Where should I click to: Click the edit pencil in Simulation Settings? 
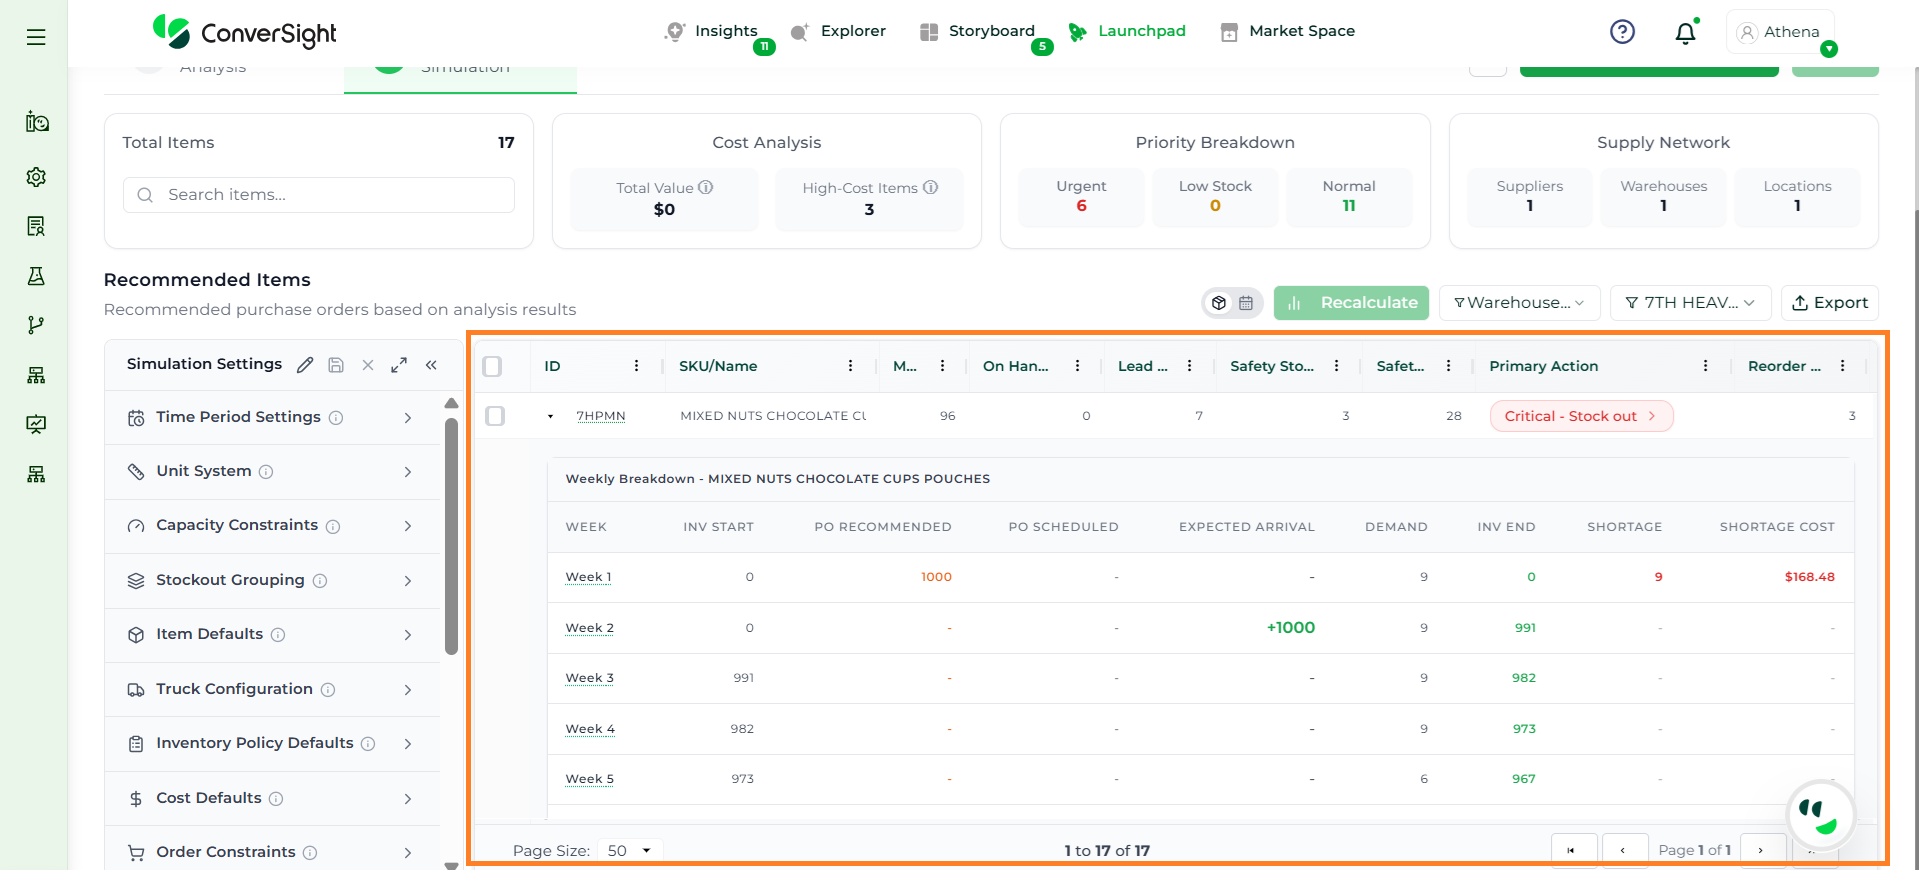305,365
